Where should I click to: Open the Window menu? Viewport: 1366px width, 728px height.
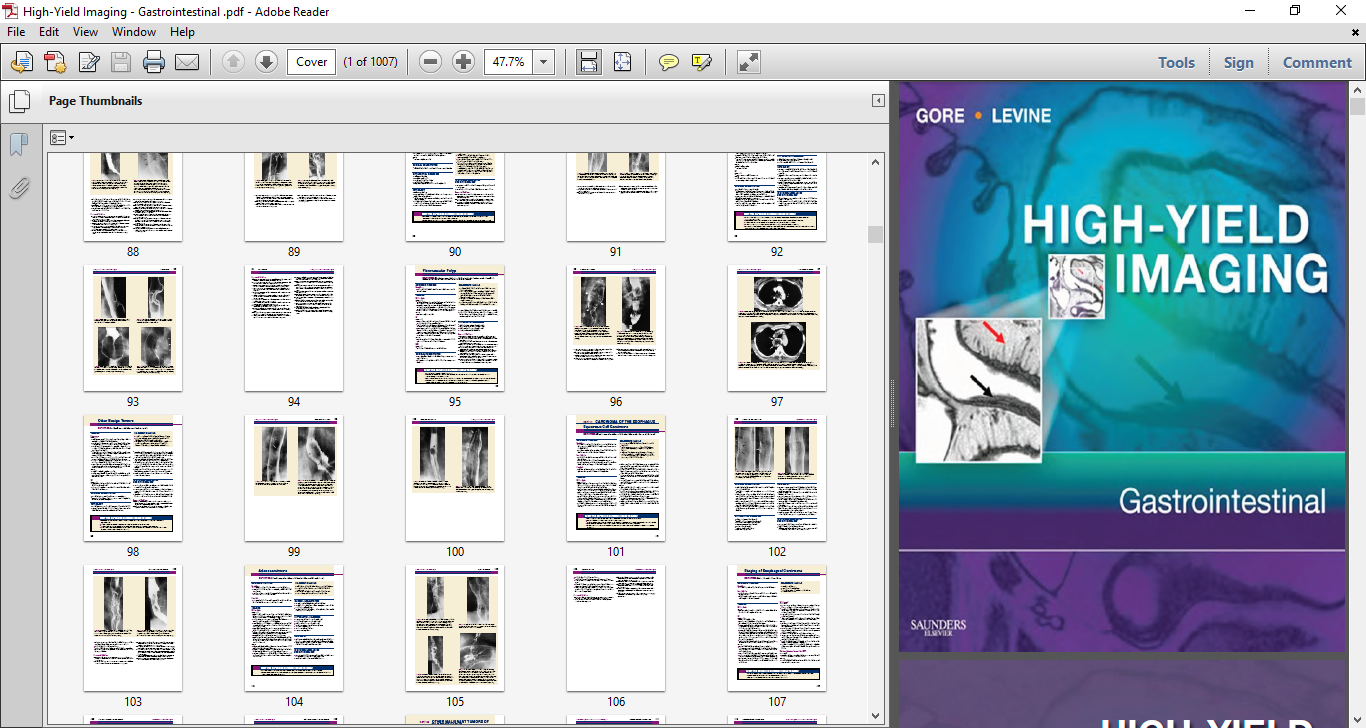pyautogui.click(x=134, y=32)
